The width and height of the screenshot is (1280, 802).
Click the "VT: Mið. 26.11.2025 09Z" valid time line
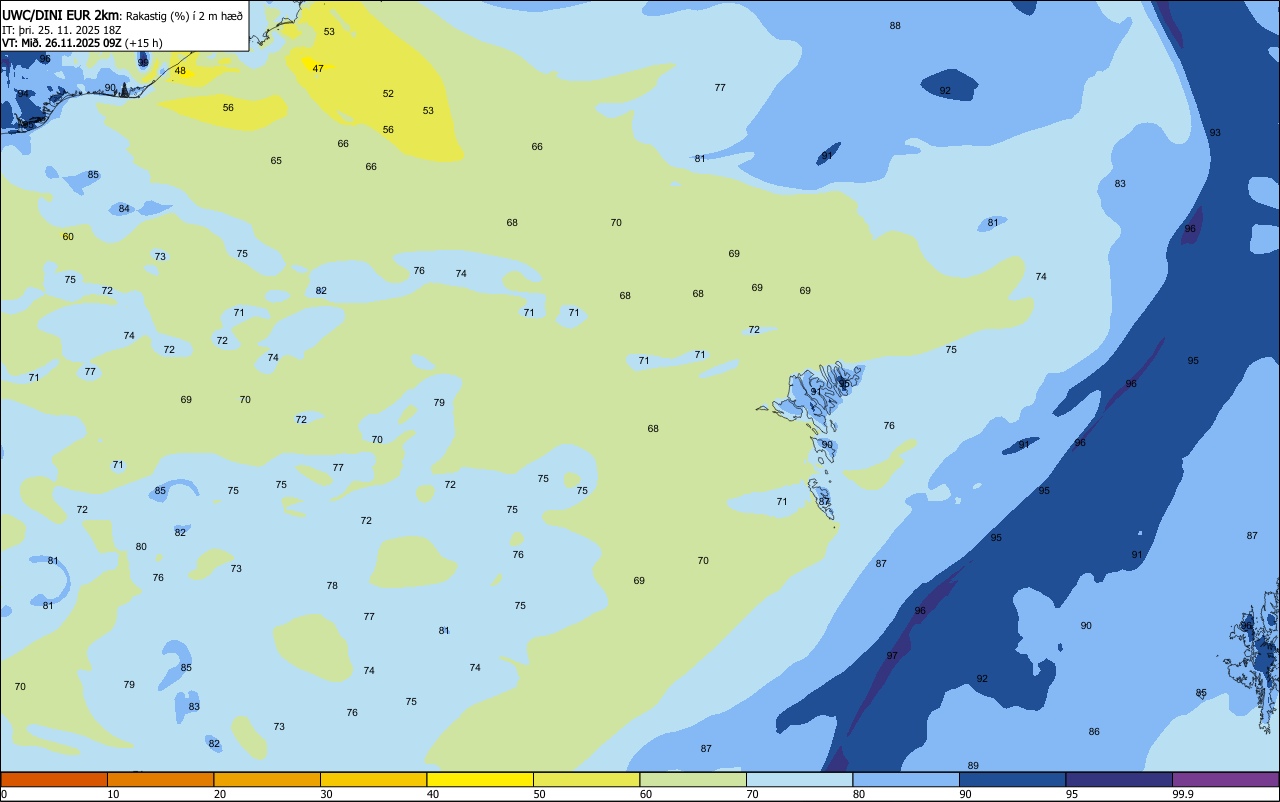(x=62, y=42)
